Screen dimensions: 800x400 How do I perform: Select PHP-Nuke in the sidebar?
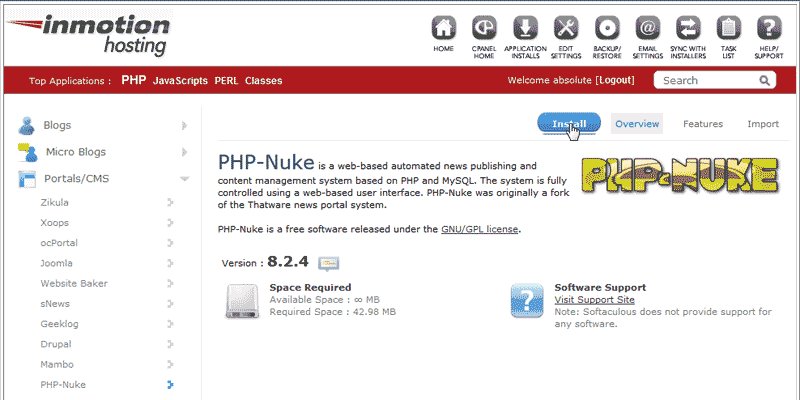(x=63, y=385)
